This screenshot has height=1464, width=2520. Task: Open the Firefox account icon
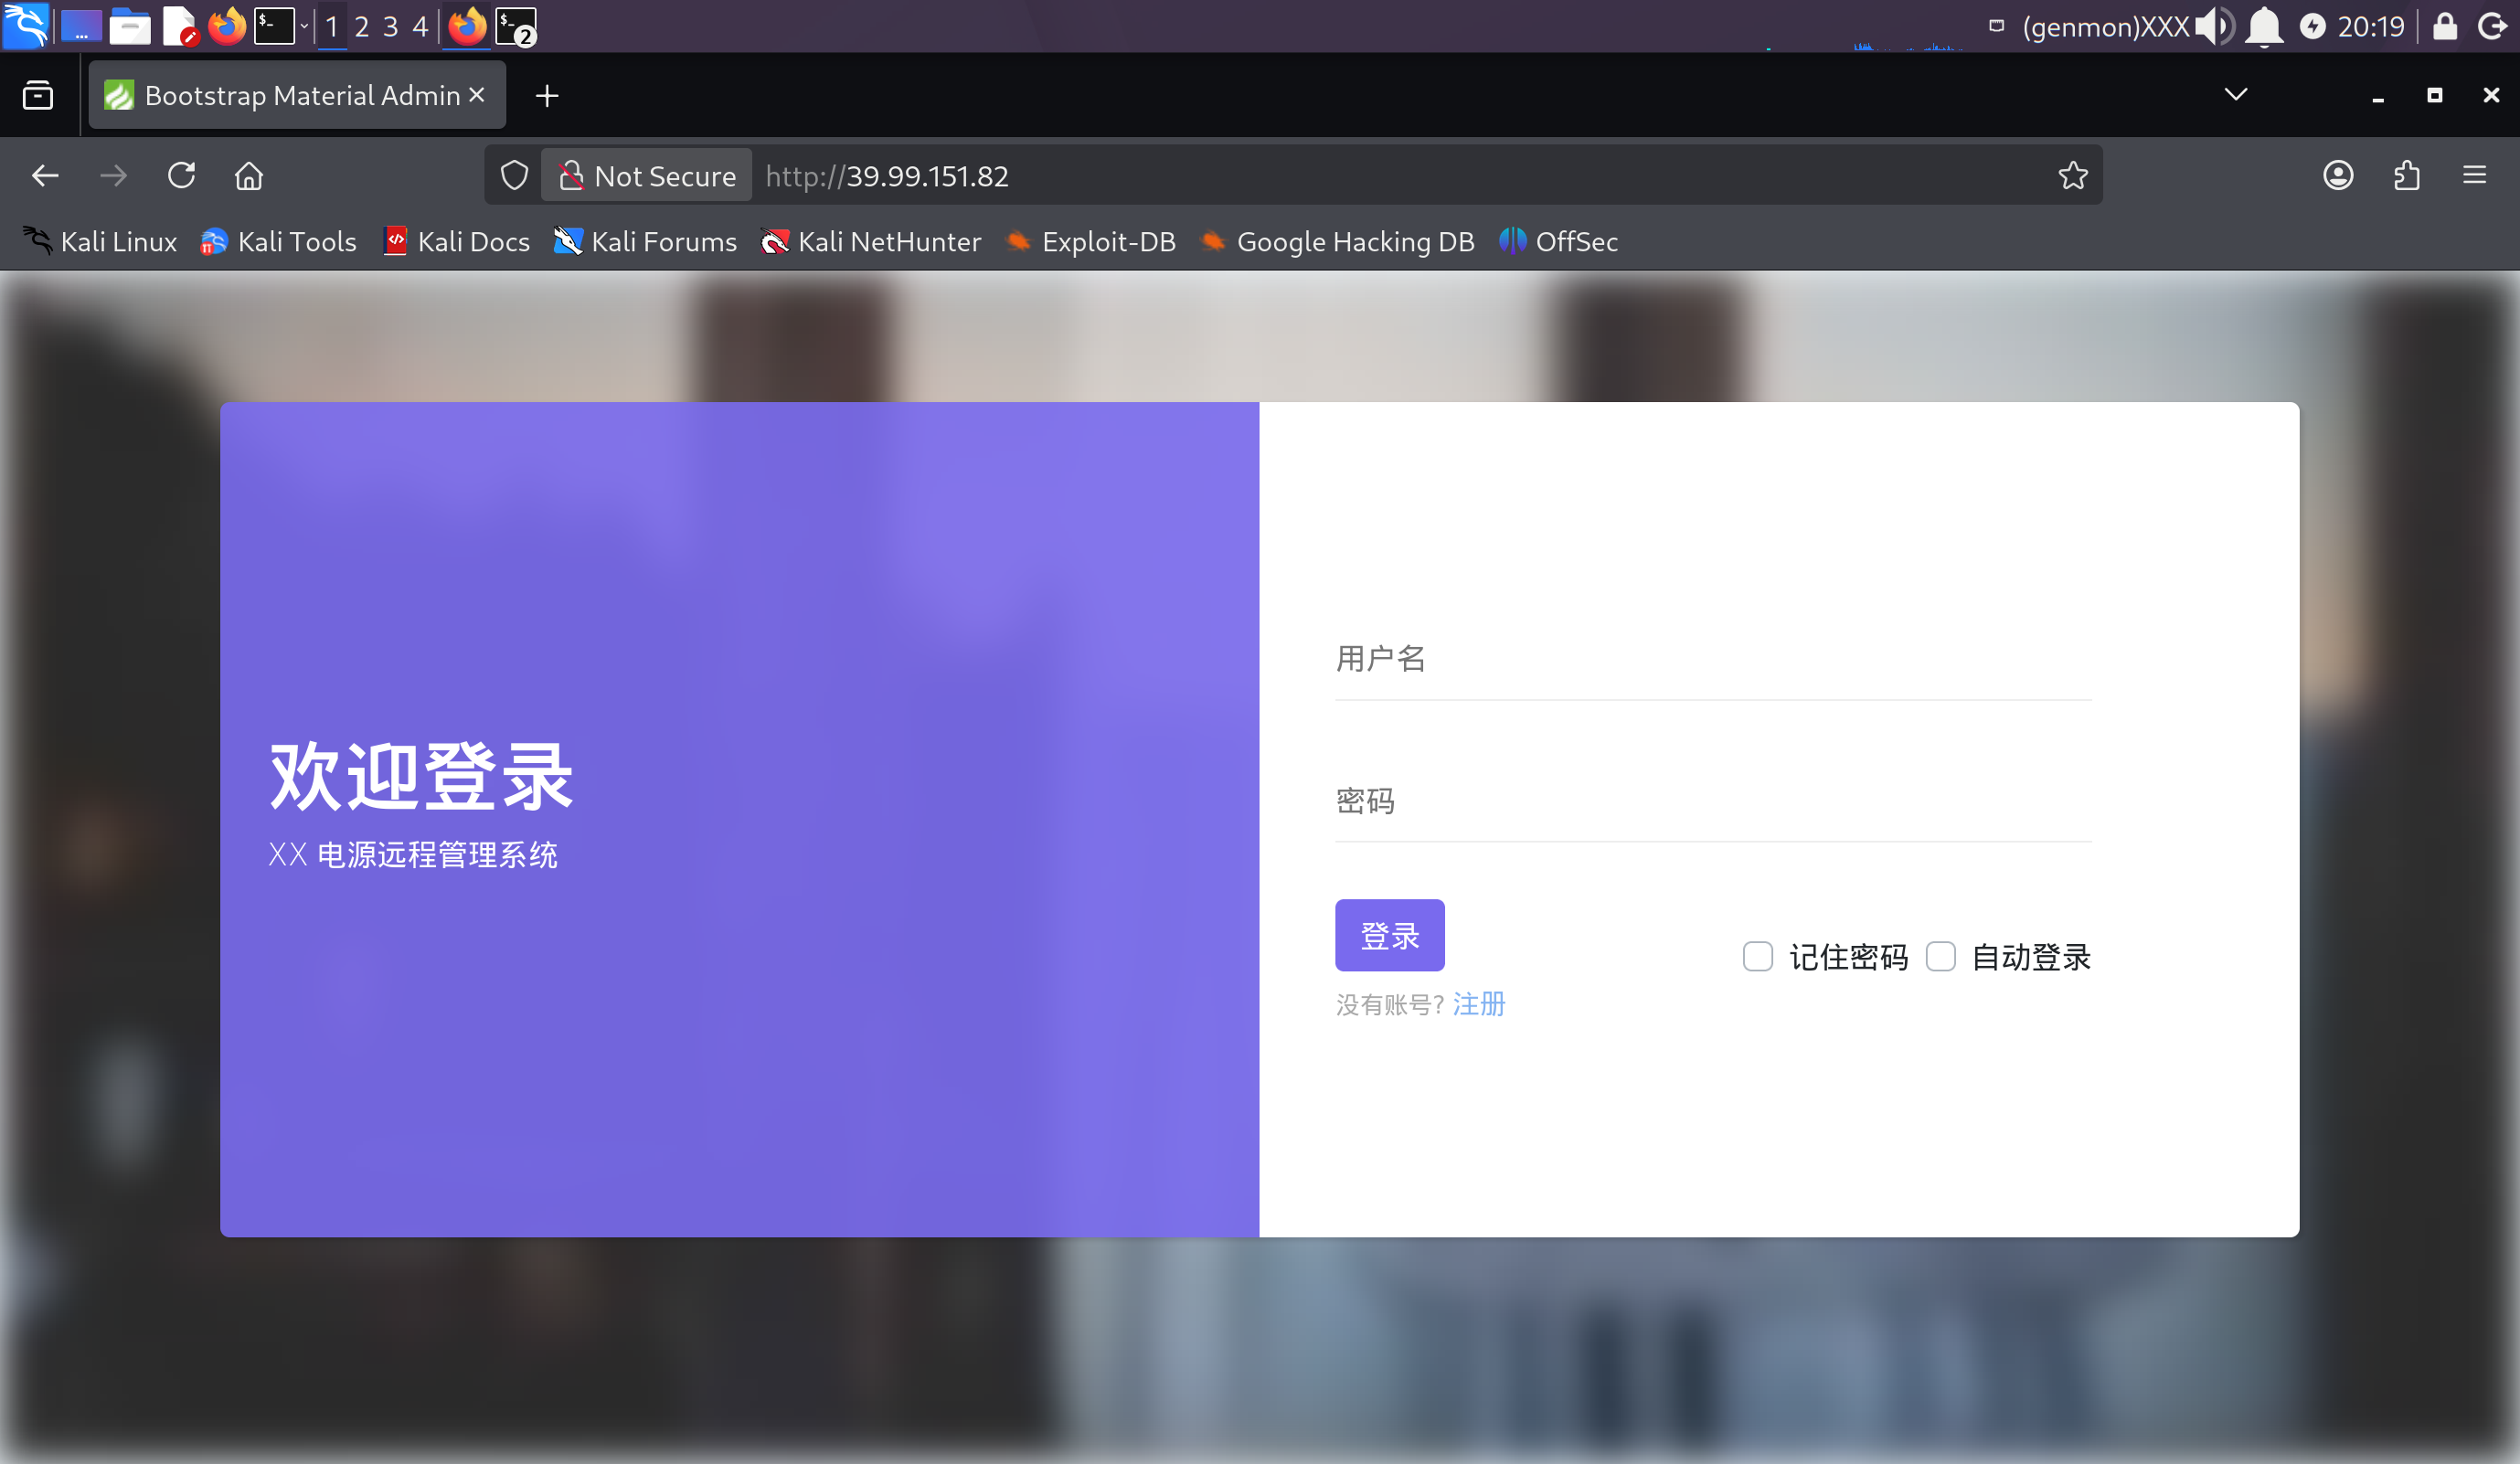coord(2338,176)
